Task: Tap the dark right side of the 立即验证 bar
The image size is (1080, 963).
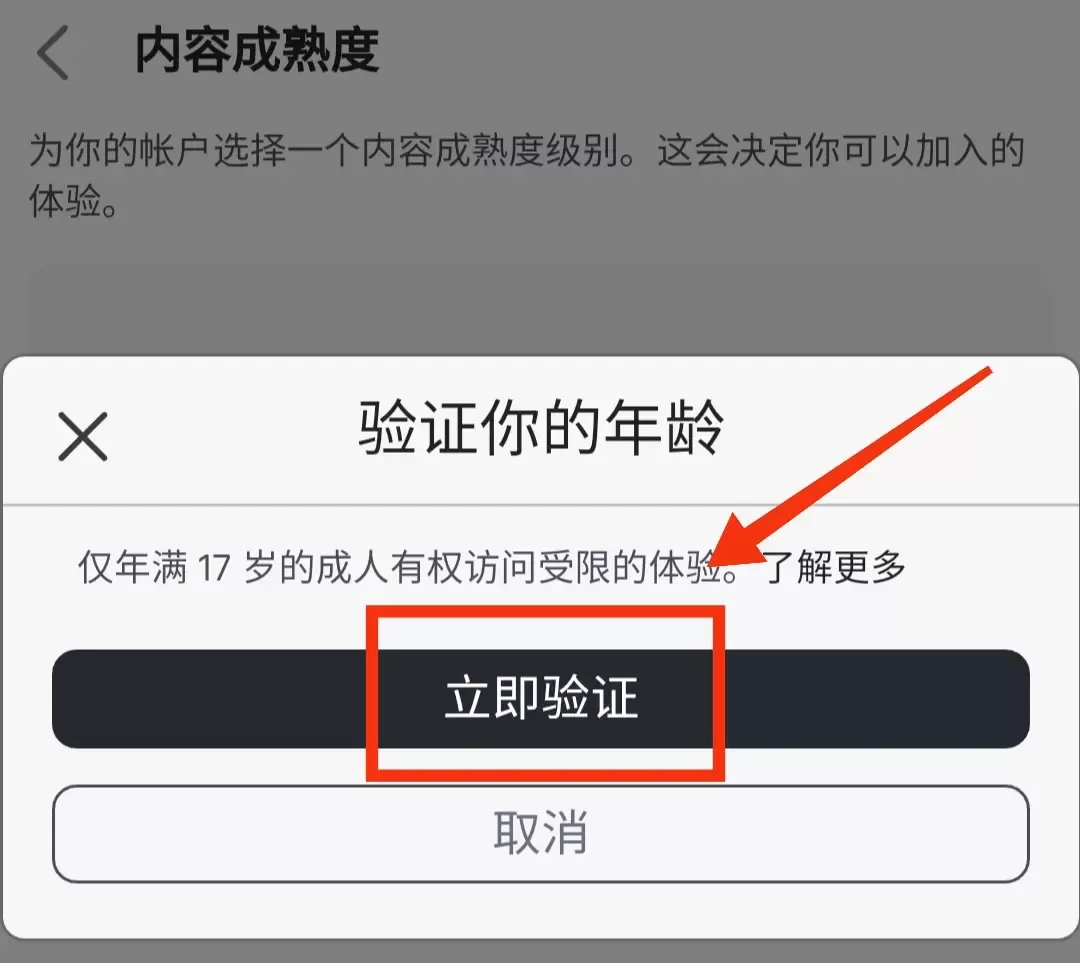Action: pos(877,698)
